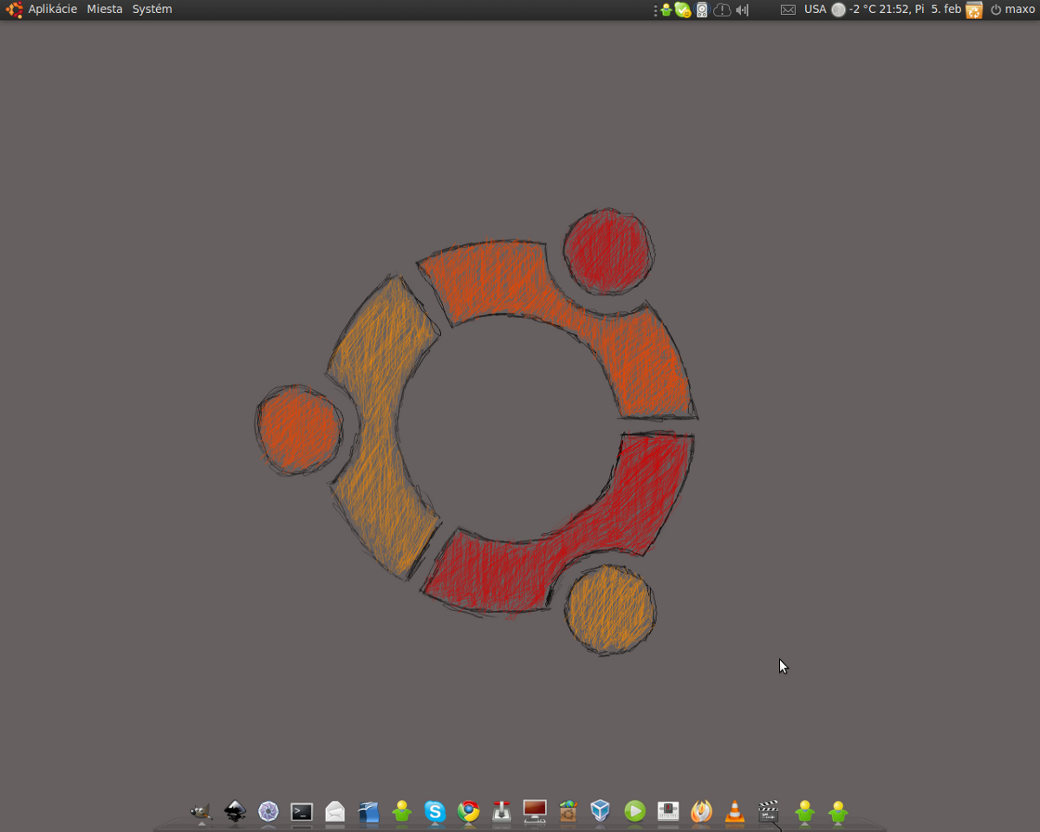1040x832 pixels.
Task: Open the maxo session power menu
Action: point(1013,9)
